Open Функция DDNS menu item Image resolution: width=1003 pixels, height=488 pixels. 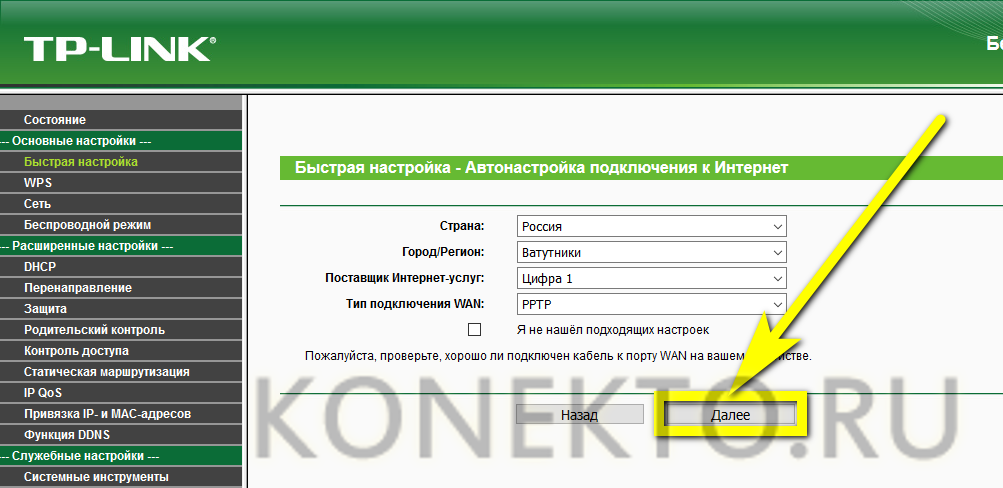(121, 435)
